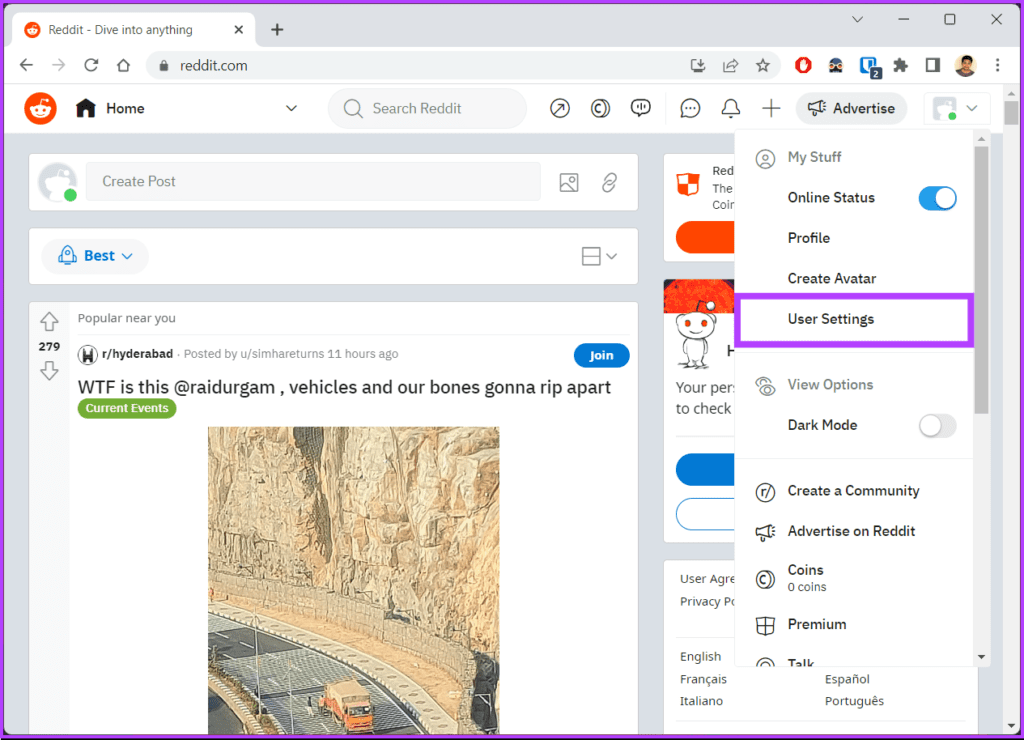Open the post title about raidurgam
1024x740 pixels.
[x=344, y=387]
